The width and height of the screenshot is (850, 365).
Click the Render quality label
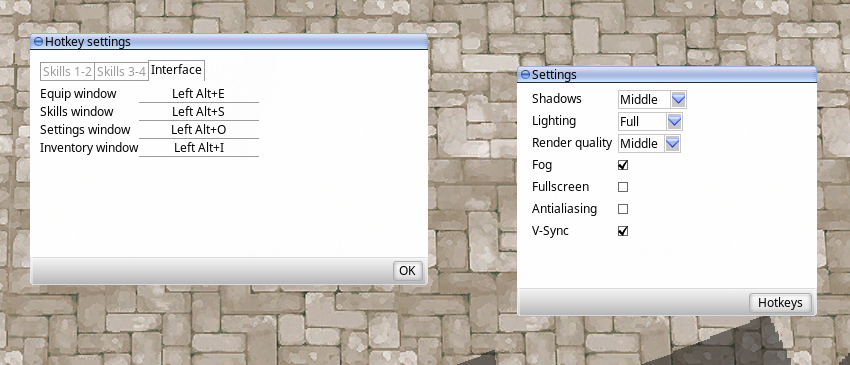tap(572, 143)
